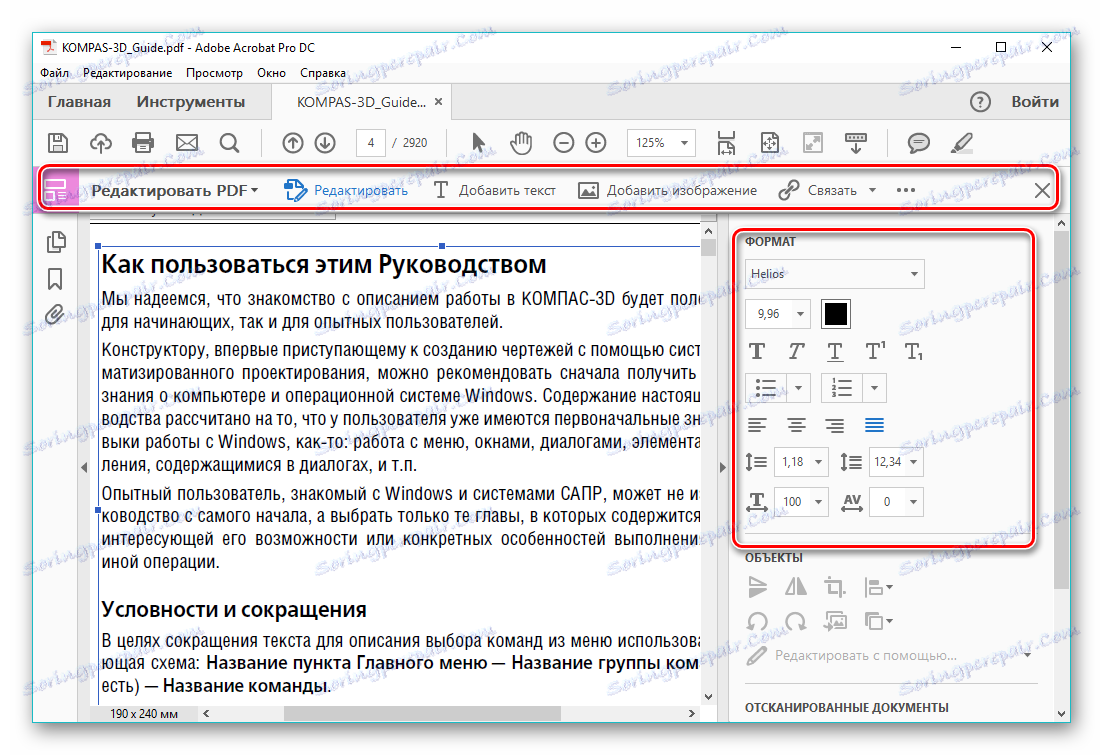
Task: Toggle italic text formatting
Action: (795, 351)
